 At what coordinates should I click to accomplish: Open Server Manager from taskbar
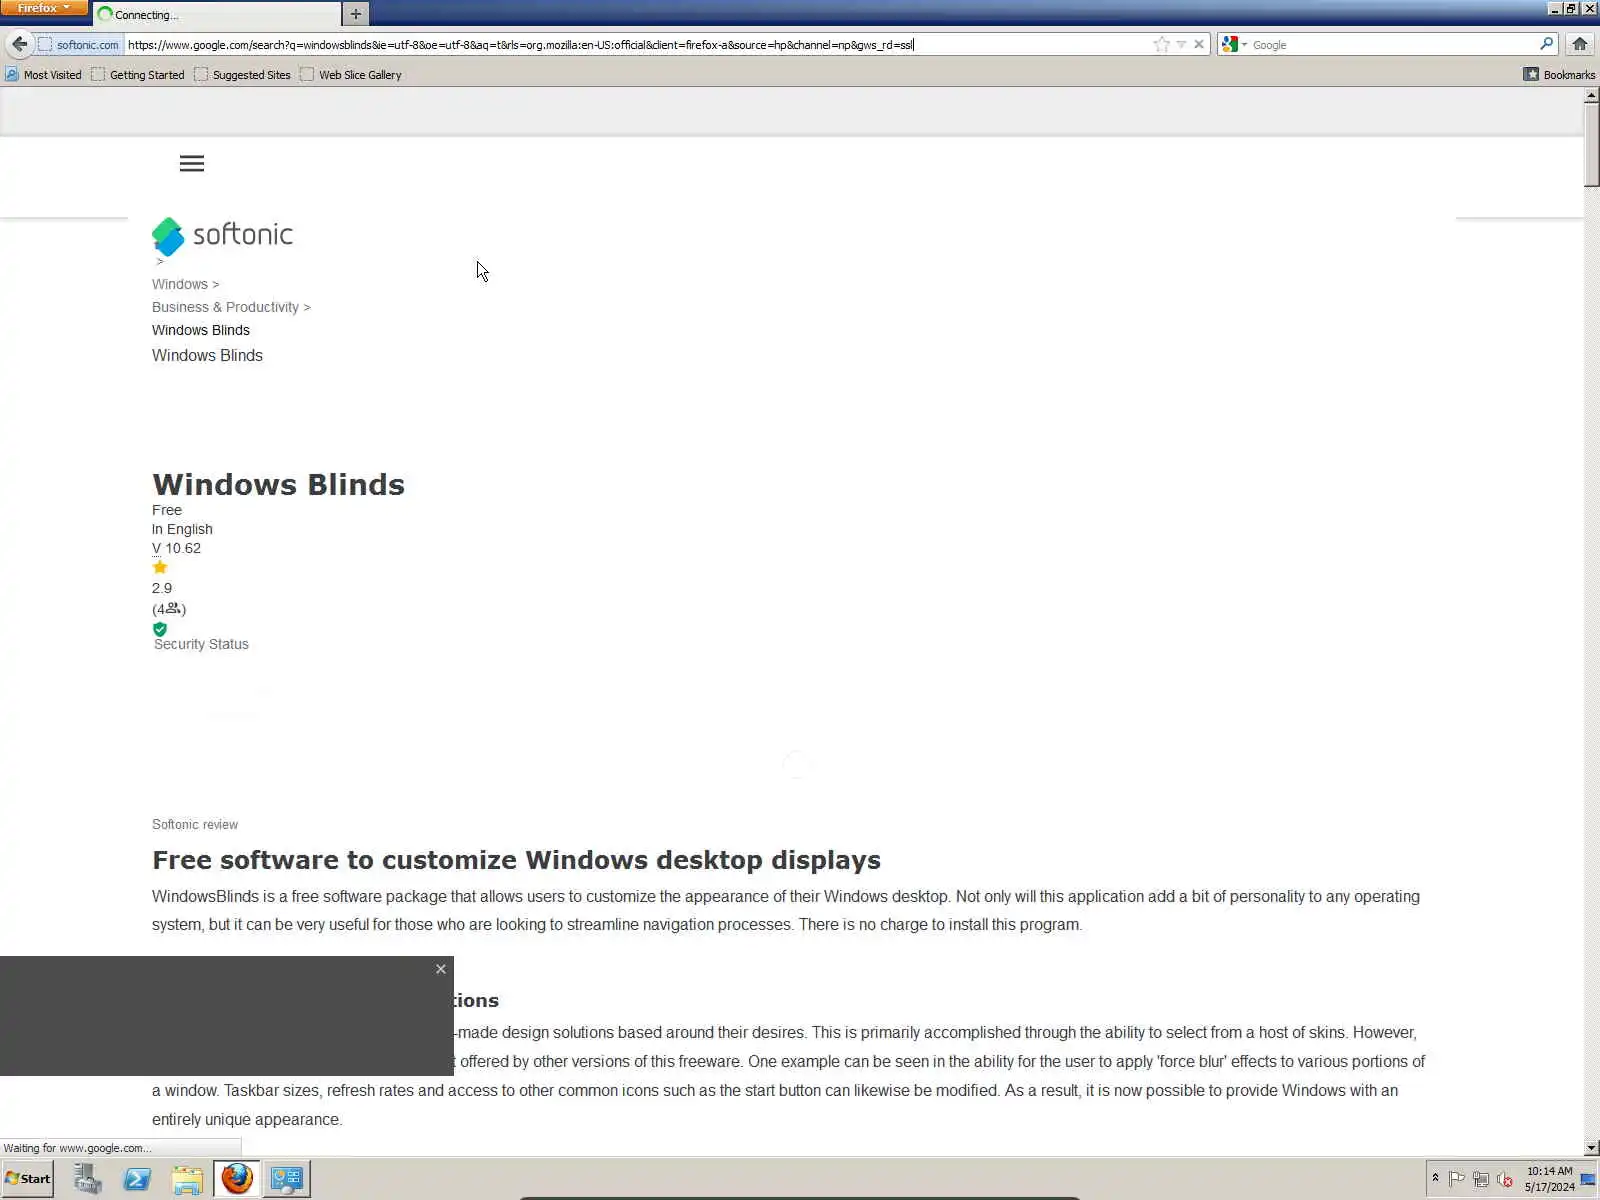pos(87,1178)
